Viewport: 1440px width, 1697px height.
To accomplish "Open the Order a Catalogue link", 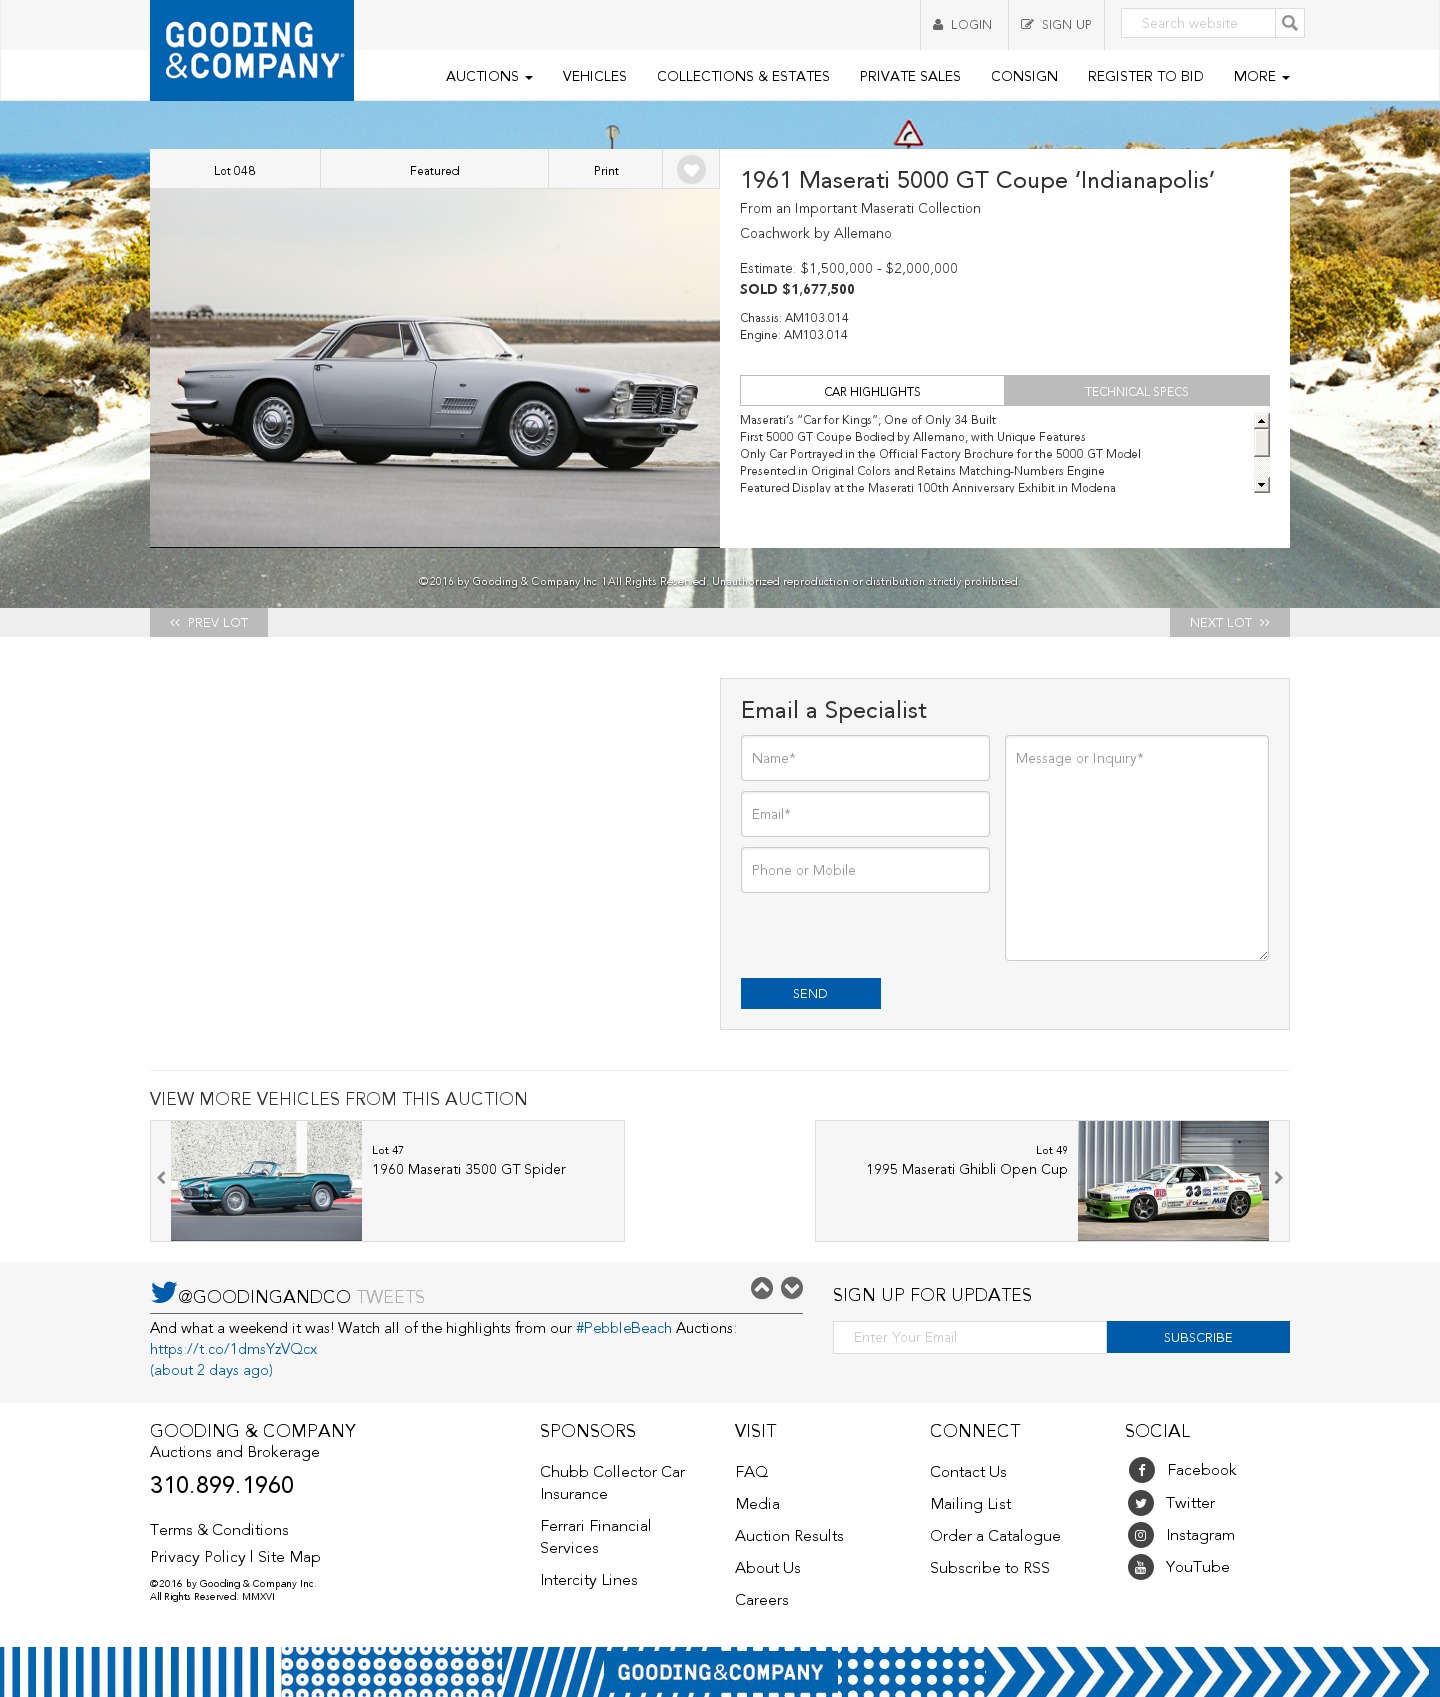I will click(995, 1536).
